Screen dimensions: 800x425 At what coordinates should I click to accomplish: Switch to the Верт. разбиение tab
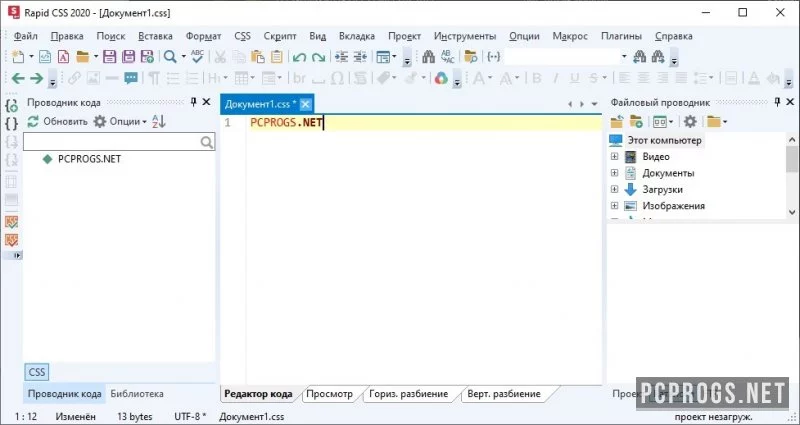(504, 394)
